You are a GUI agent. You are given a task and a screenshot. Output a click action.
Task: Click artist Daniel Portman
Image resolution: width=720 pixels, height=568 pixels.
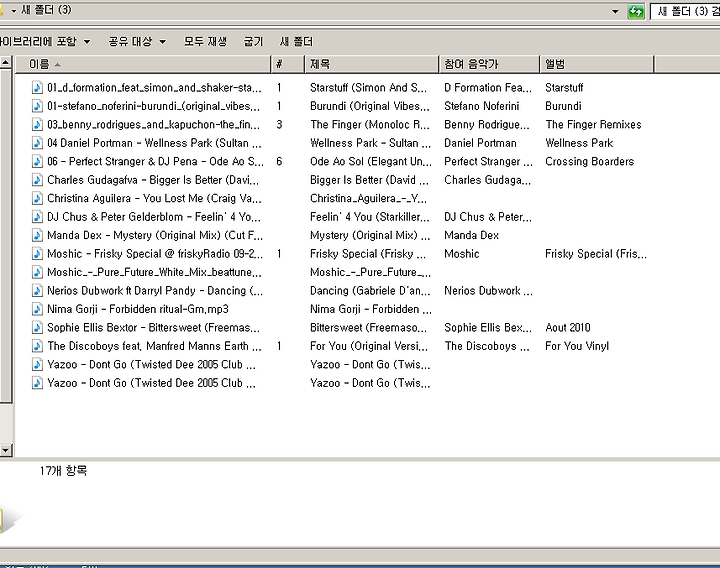[x=480, y=143]
